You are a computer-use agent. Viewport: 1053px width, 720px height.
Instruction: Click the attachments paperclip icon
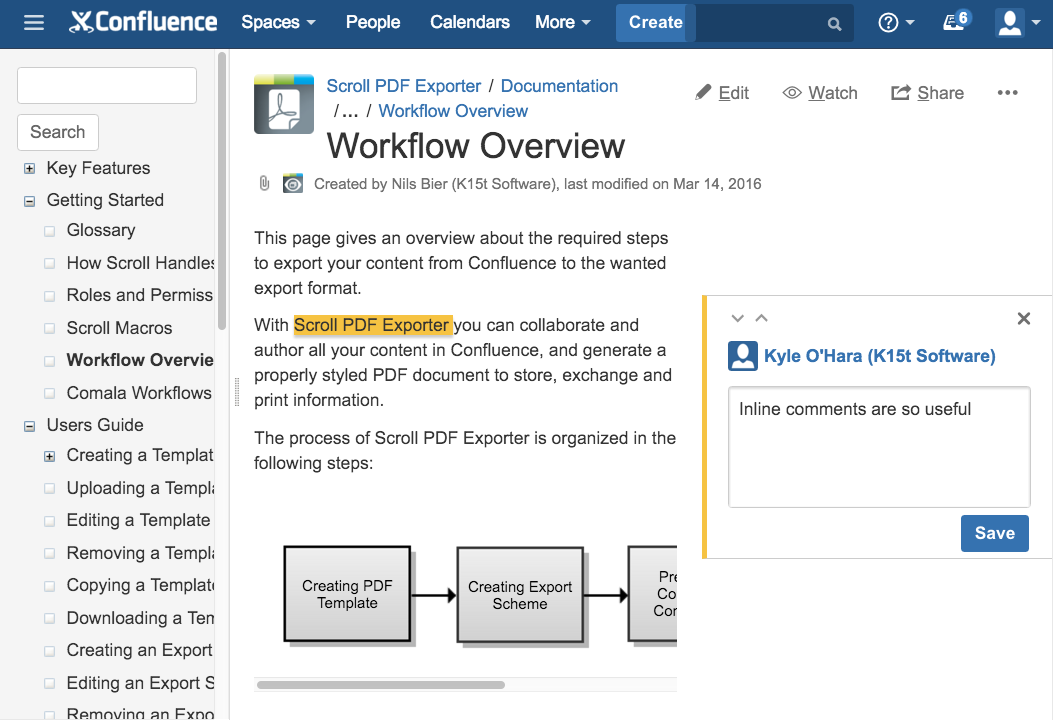click(x=264, y=184)
